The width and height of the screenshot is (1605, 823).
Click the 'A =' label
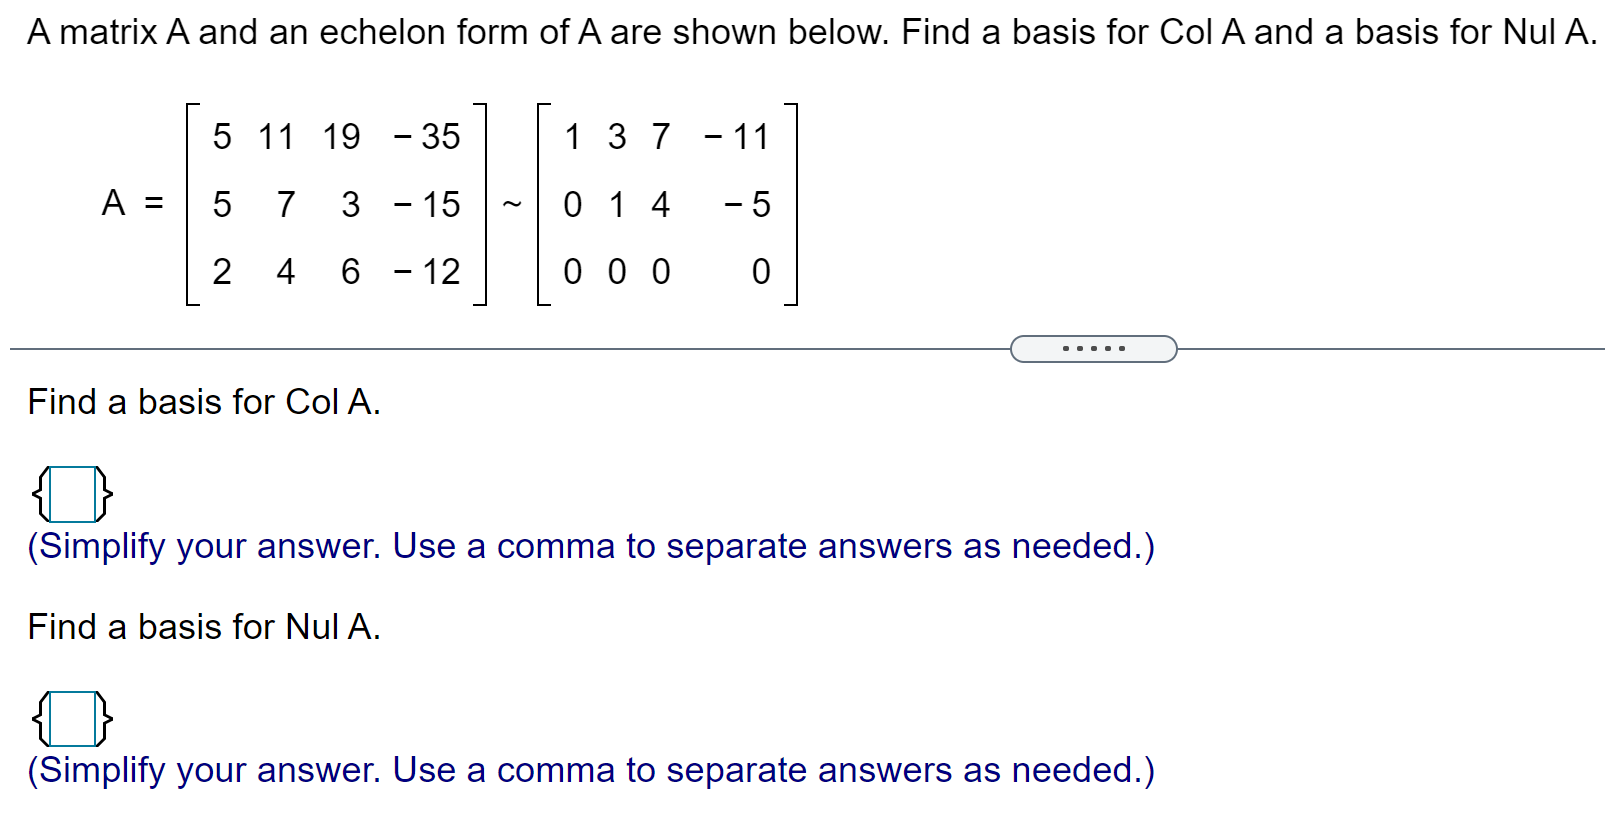131,203
